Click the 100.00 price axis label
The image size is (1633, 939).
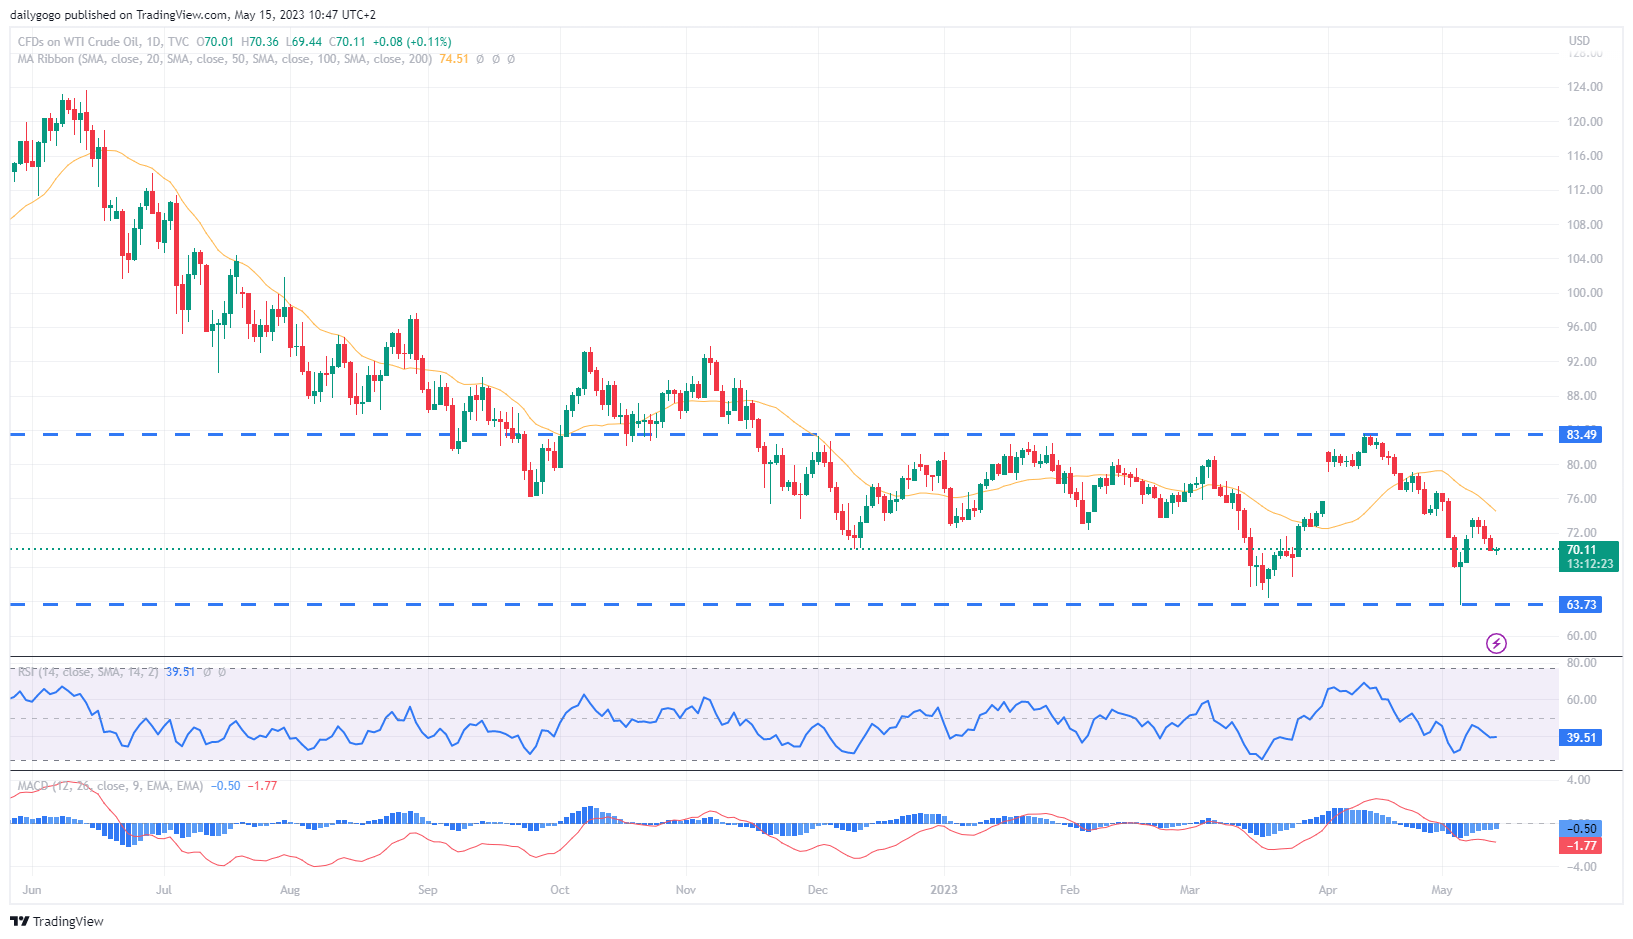click(x=1585, y=293)
